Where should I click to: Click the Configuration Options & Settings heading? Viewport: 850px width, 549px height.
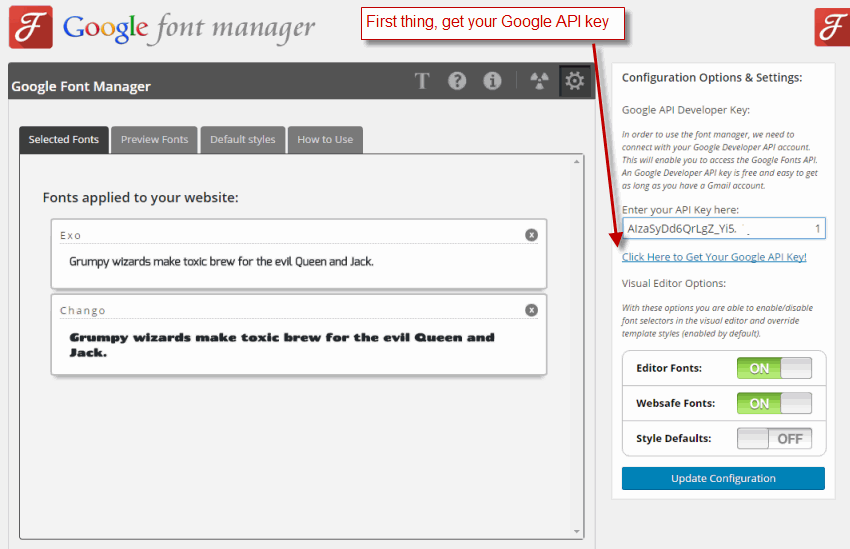click(x=712, y=77)
